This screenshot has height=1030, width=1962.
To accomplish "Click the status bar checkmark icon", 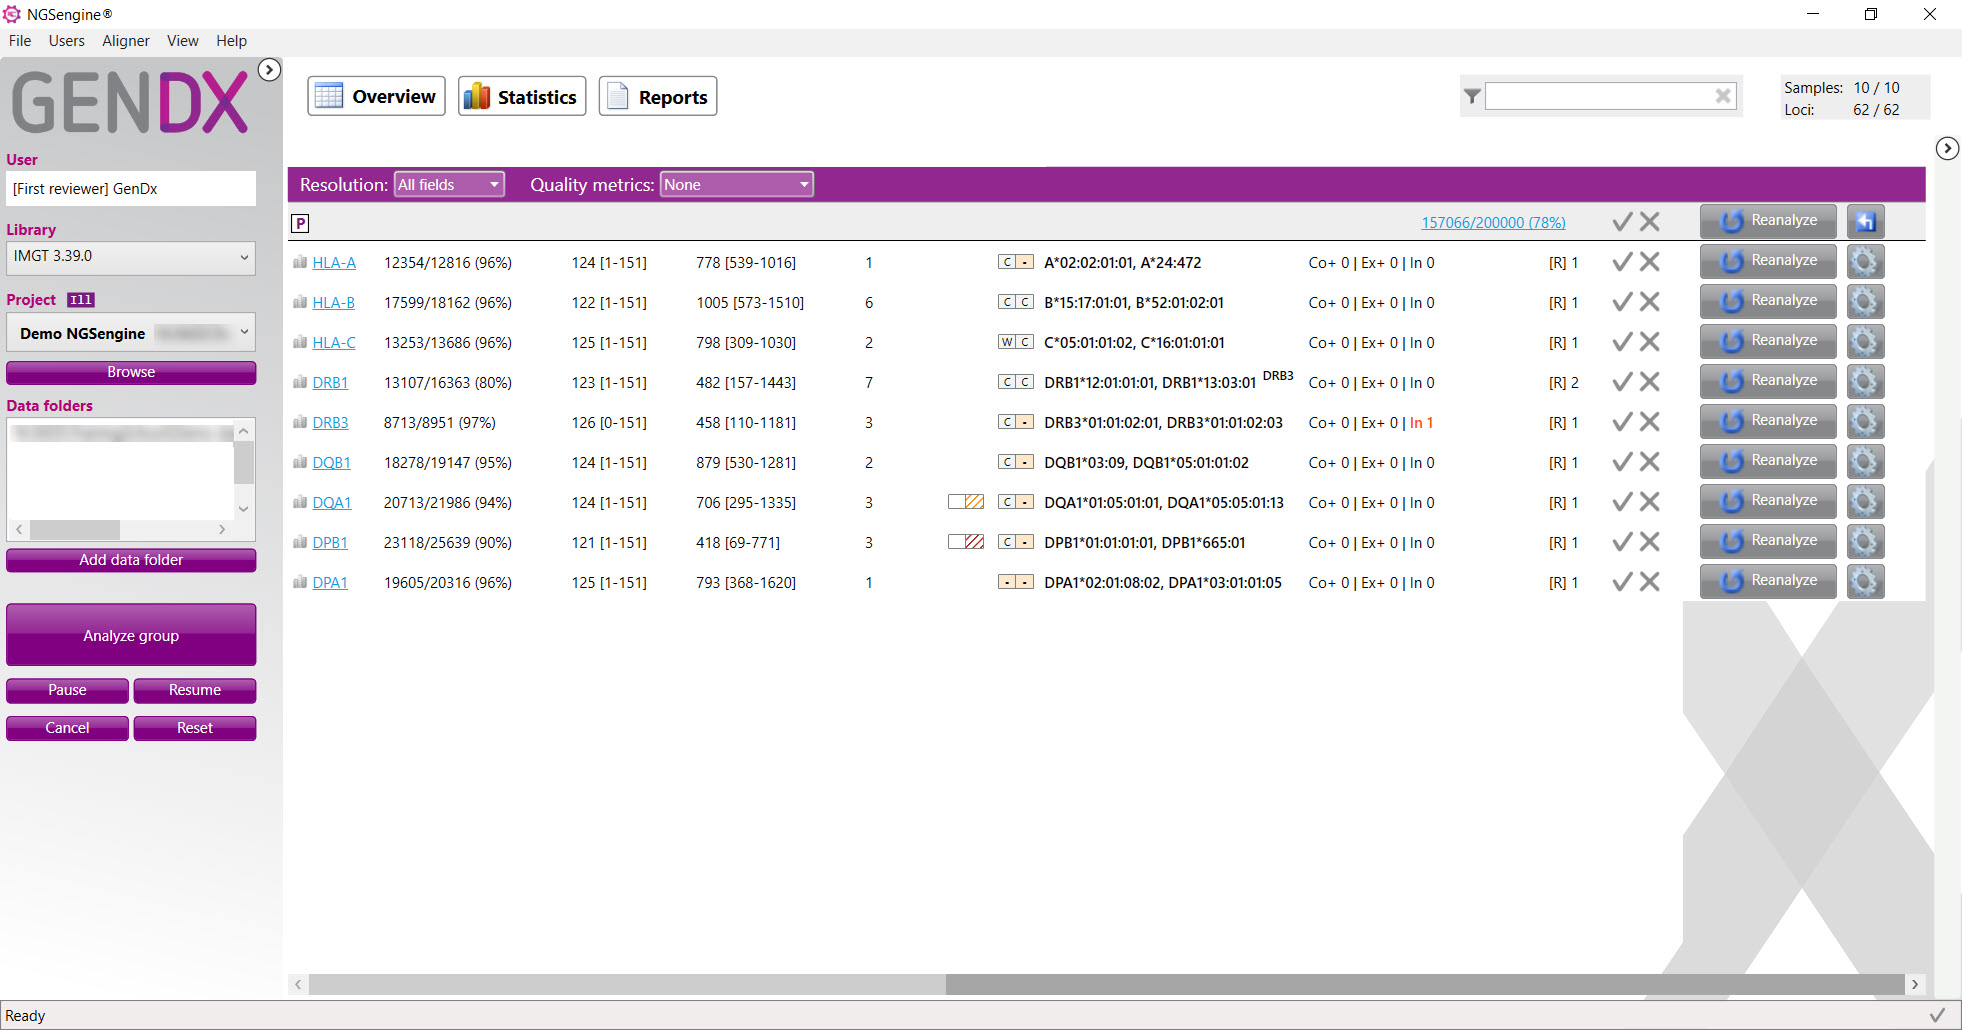I will 1938,1015.
